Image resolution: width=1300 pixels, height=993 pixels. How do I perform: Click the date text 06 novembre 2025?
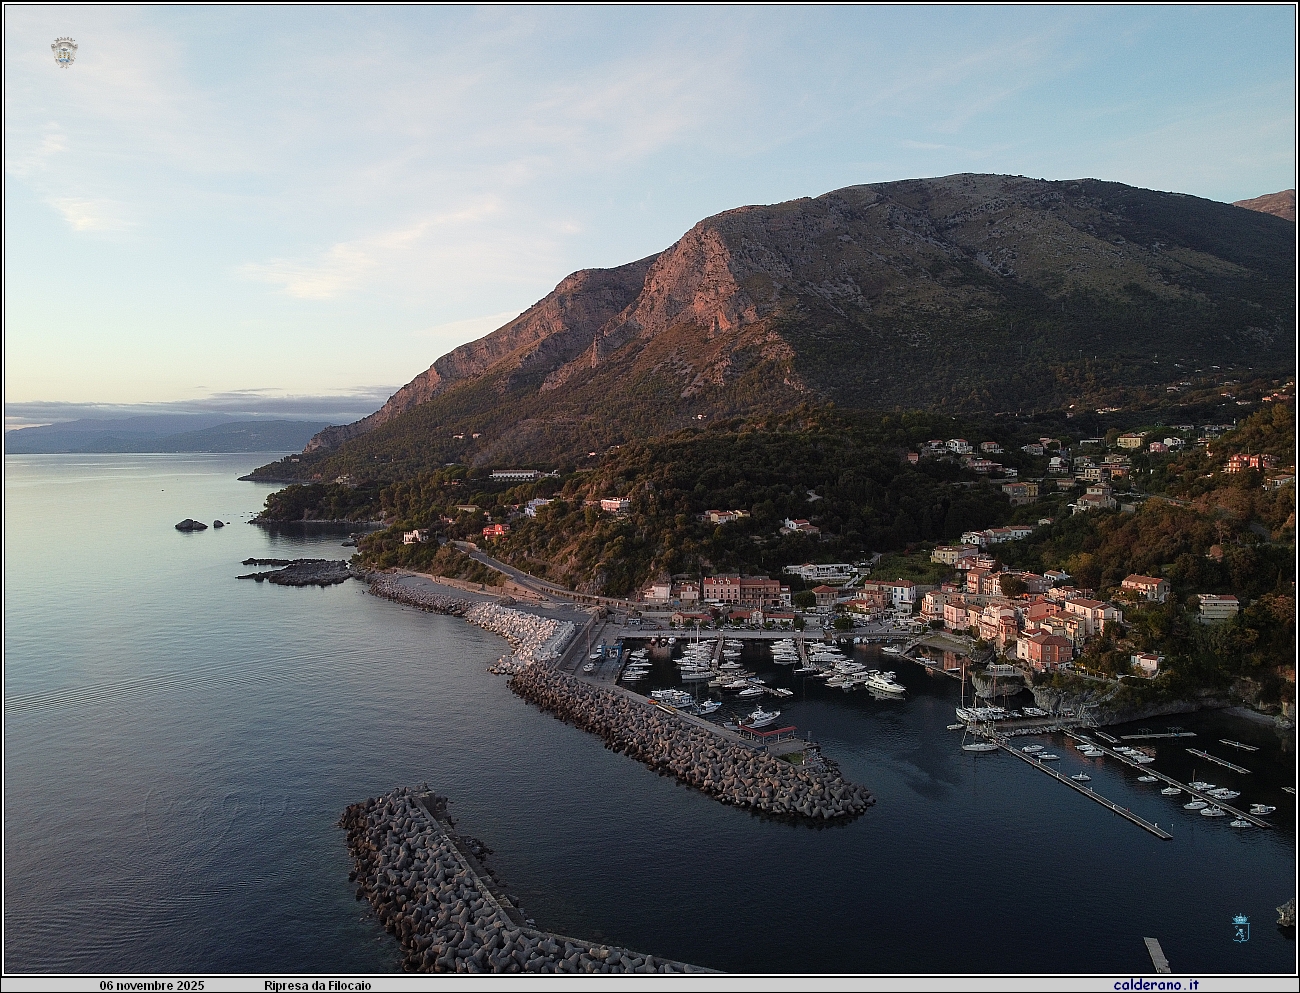(x=151, y=985)
